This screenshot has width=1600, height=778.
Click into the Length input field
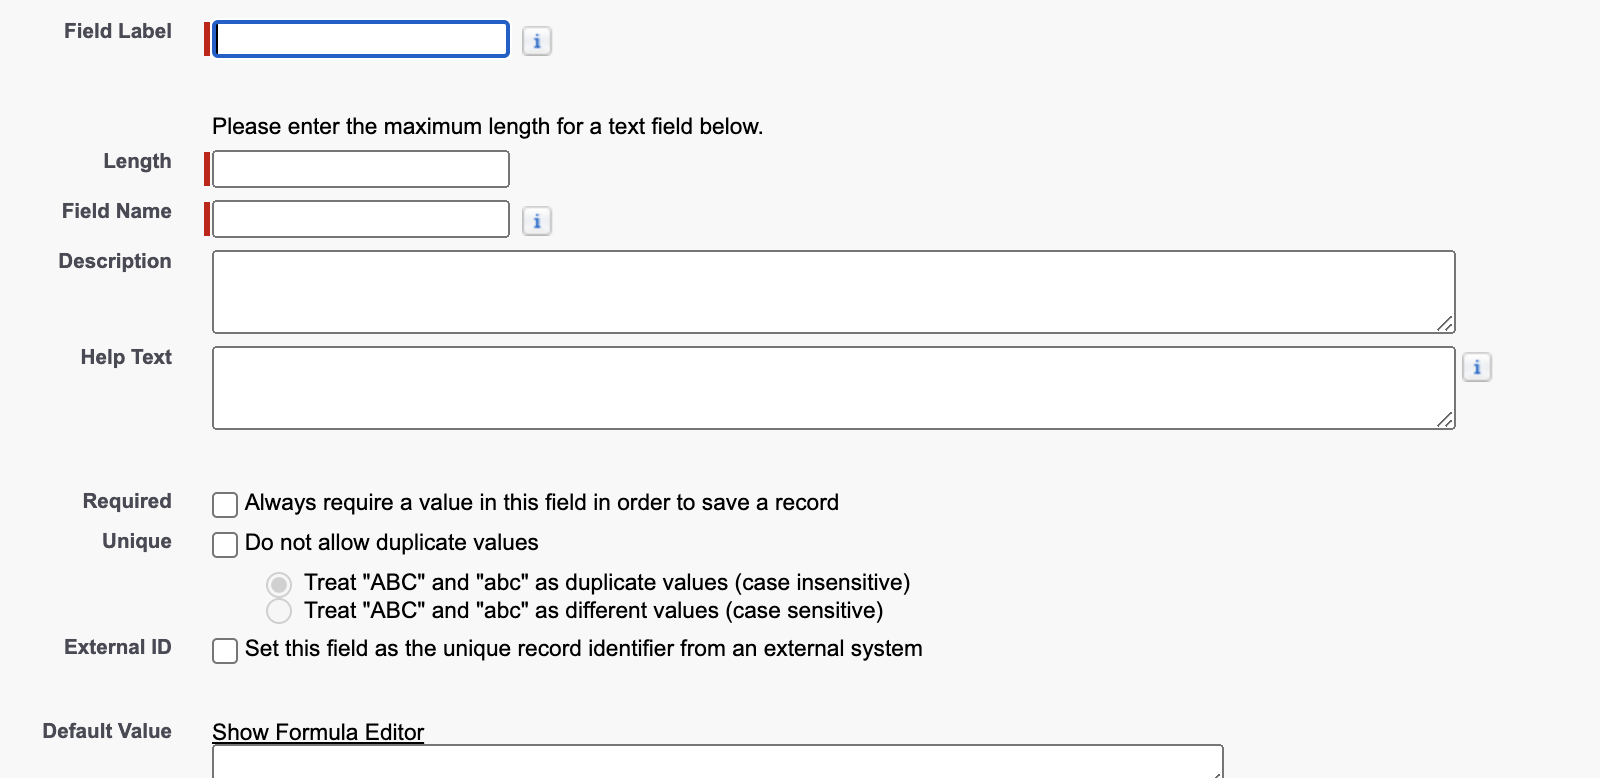point(361,169)
